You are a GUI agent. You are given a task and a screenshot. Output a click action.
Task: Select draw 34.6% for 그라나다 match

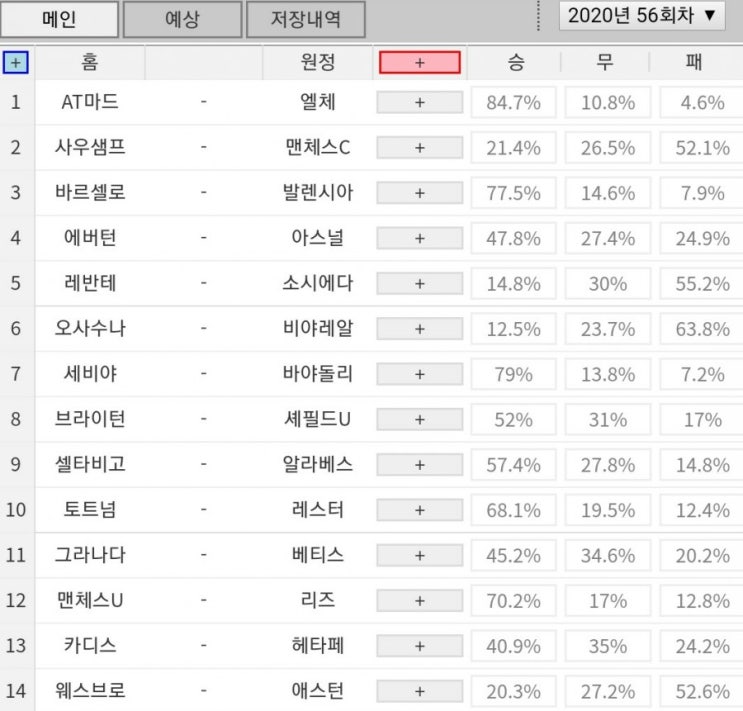[x=608, y=556]
